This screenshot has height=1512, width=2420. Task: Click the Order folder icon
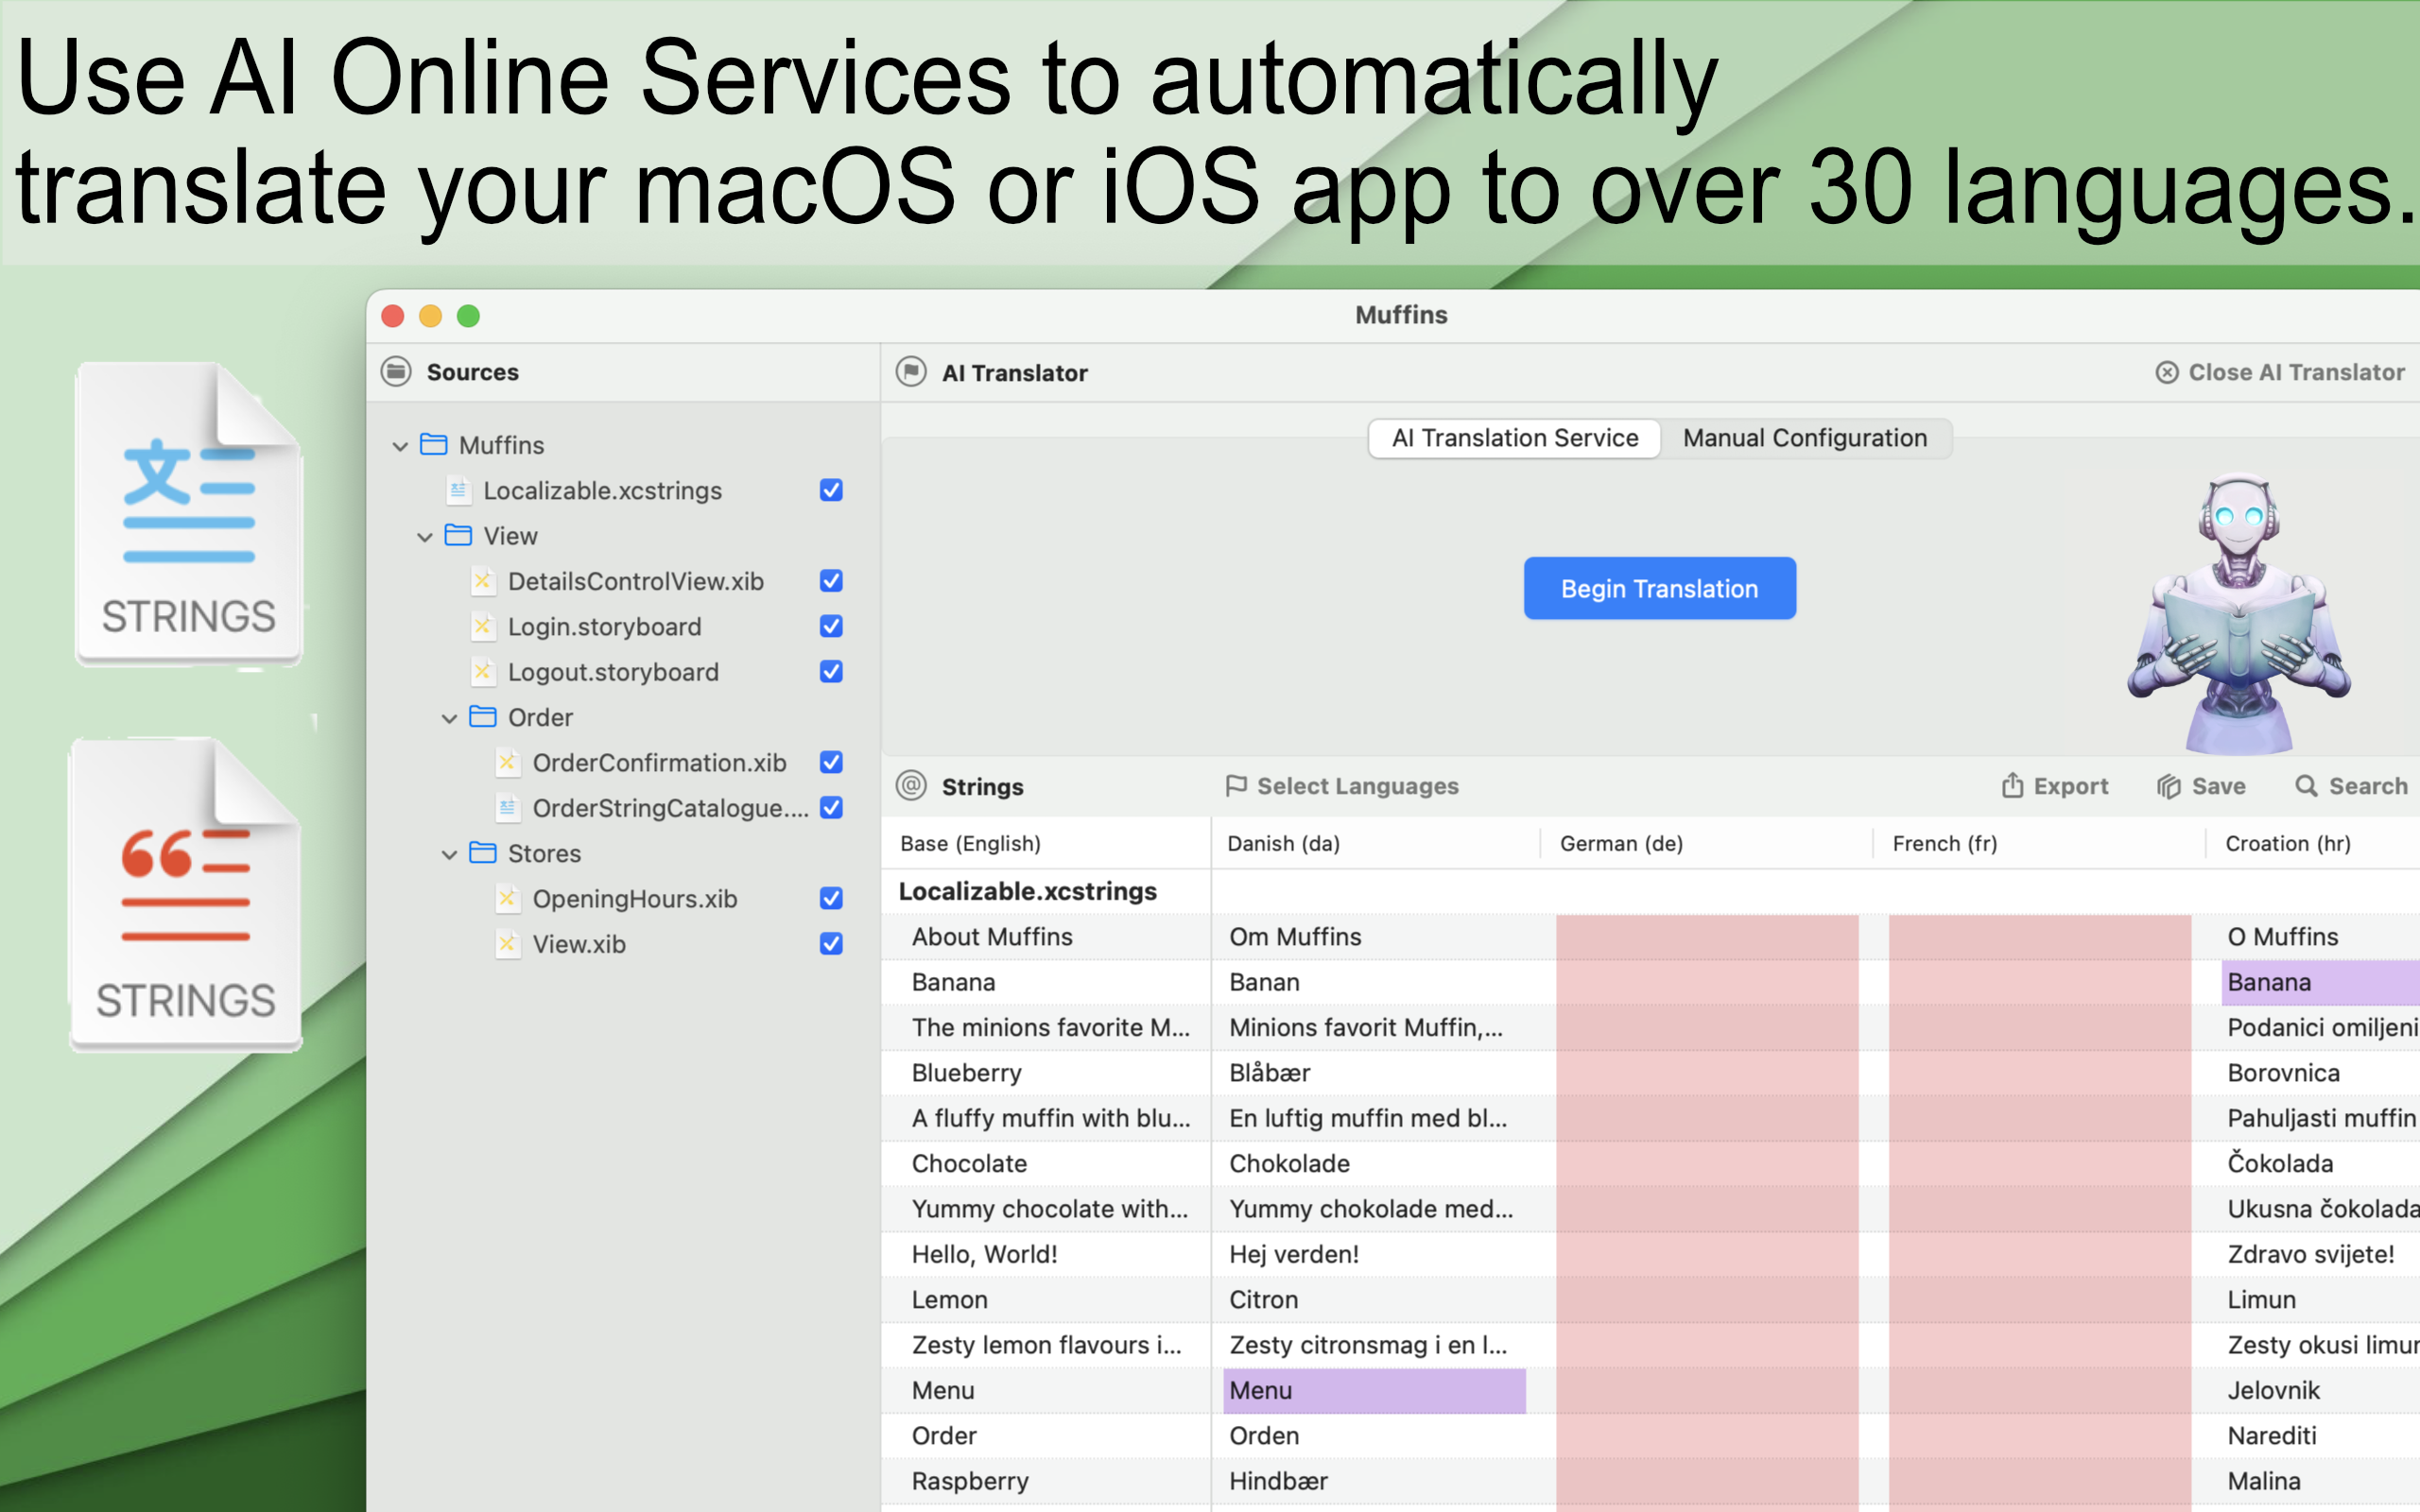483,716
